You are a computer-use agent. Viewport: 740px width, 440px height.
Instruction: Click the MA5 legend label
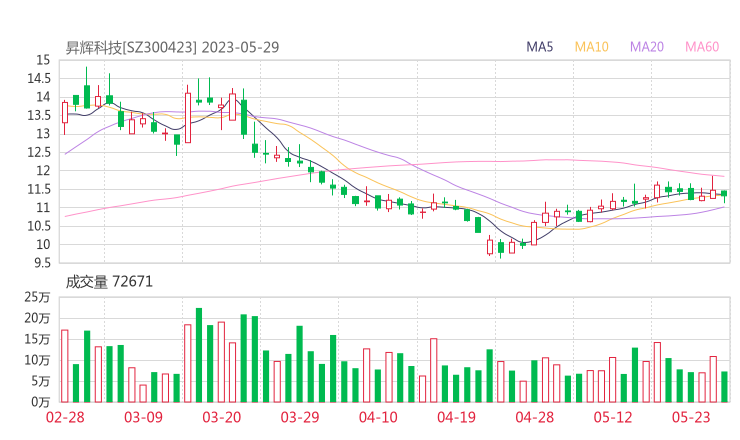tap(539, 47)
